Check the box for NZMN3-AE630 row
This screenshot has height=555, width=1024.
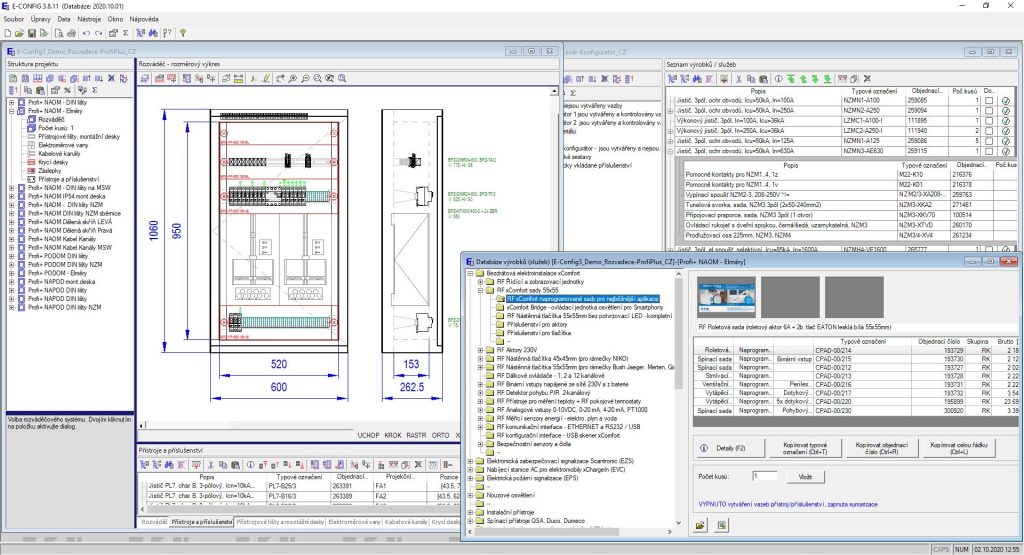coord(988,150)
